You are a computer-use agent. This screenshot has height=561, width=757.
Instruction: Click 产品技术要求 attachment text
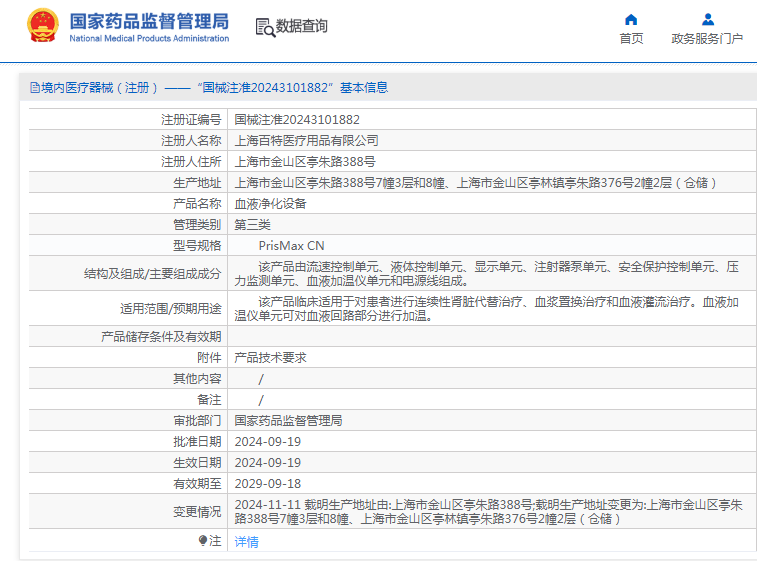coord(270,357)
